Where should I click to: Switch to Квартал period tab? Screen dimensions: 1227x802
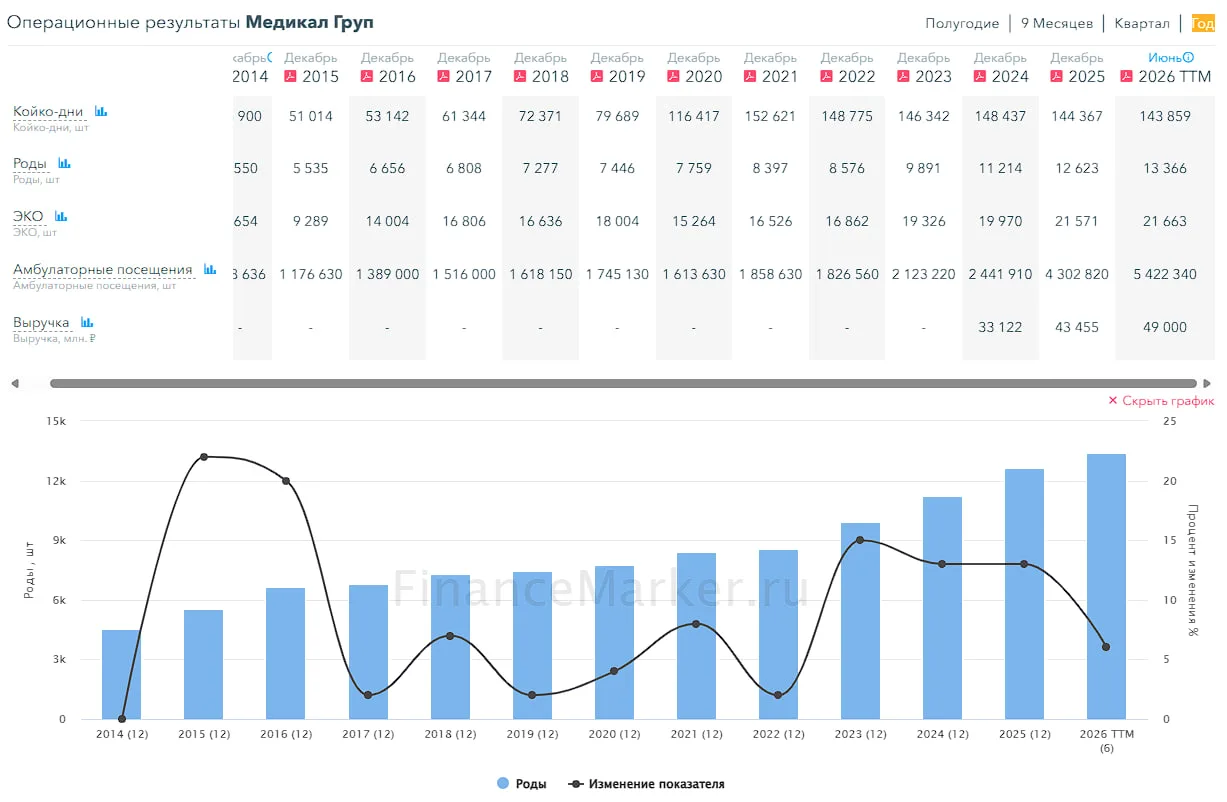tap(1142, 23)
